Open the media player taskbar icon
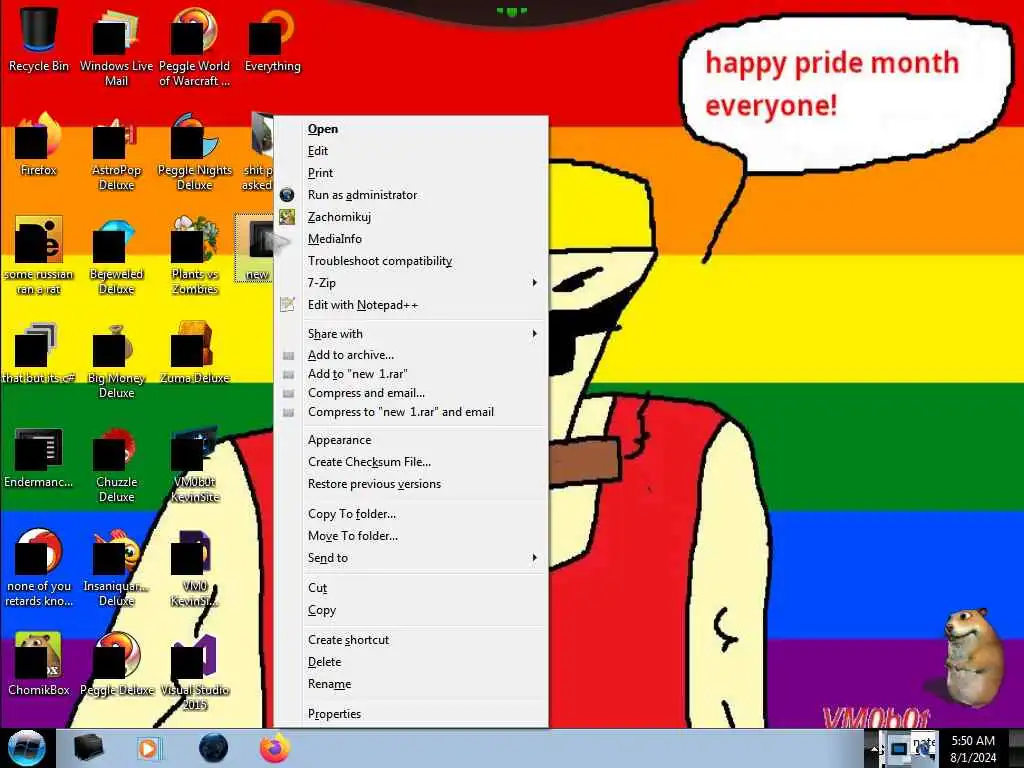The width and height of the screenshot is (1024, 768). pyautogui.click(x=148, y=748)
